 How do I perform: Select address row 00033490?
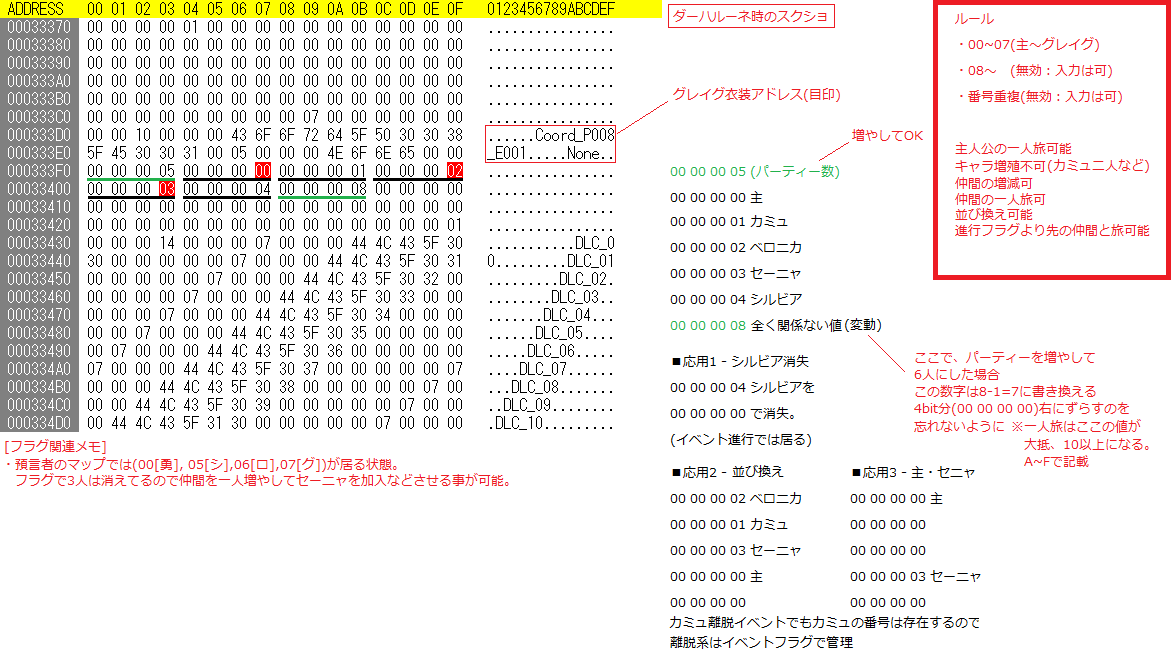pos(39,350)
